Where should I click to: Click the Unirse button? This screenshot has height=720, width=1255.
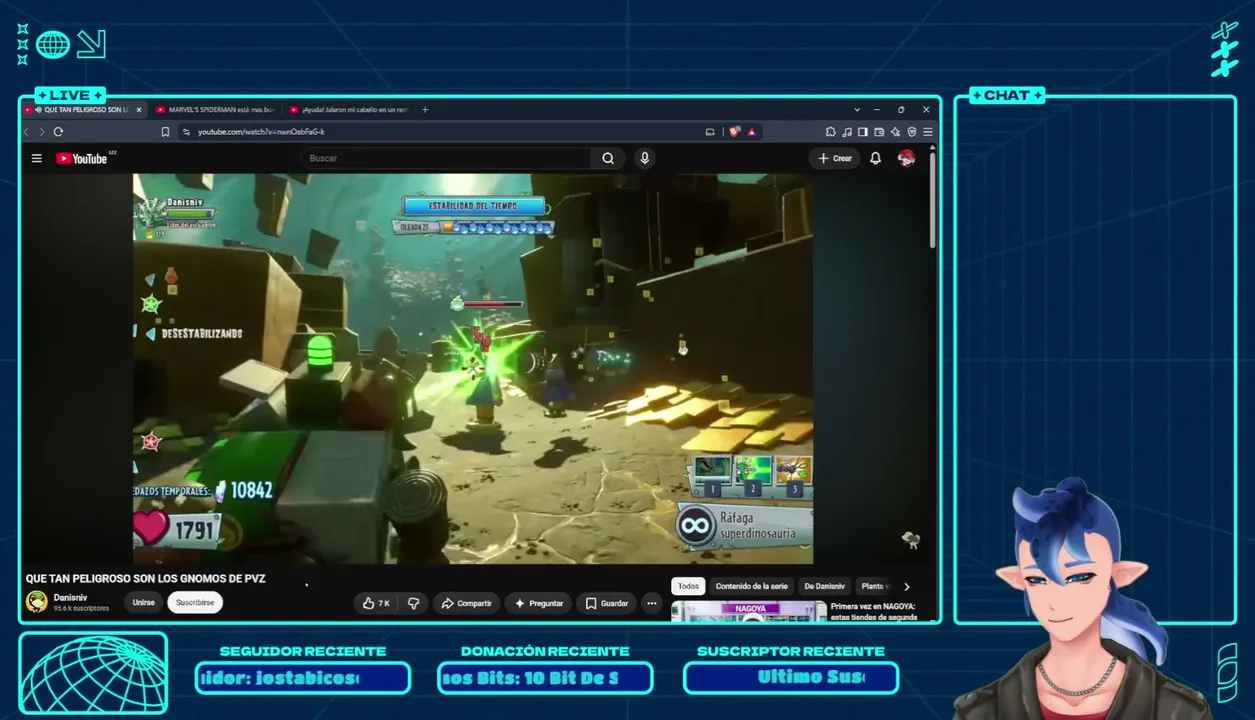(x=143, y=603)
